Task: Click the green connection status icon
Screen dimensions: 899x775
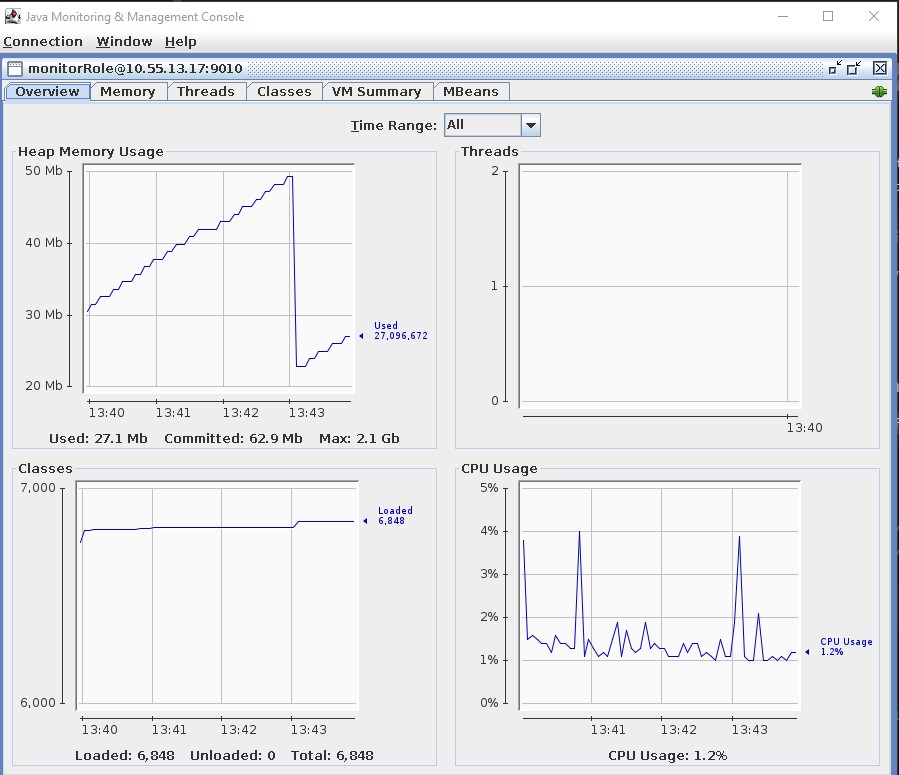Action: coord(879,91)
